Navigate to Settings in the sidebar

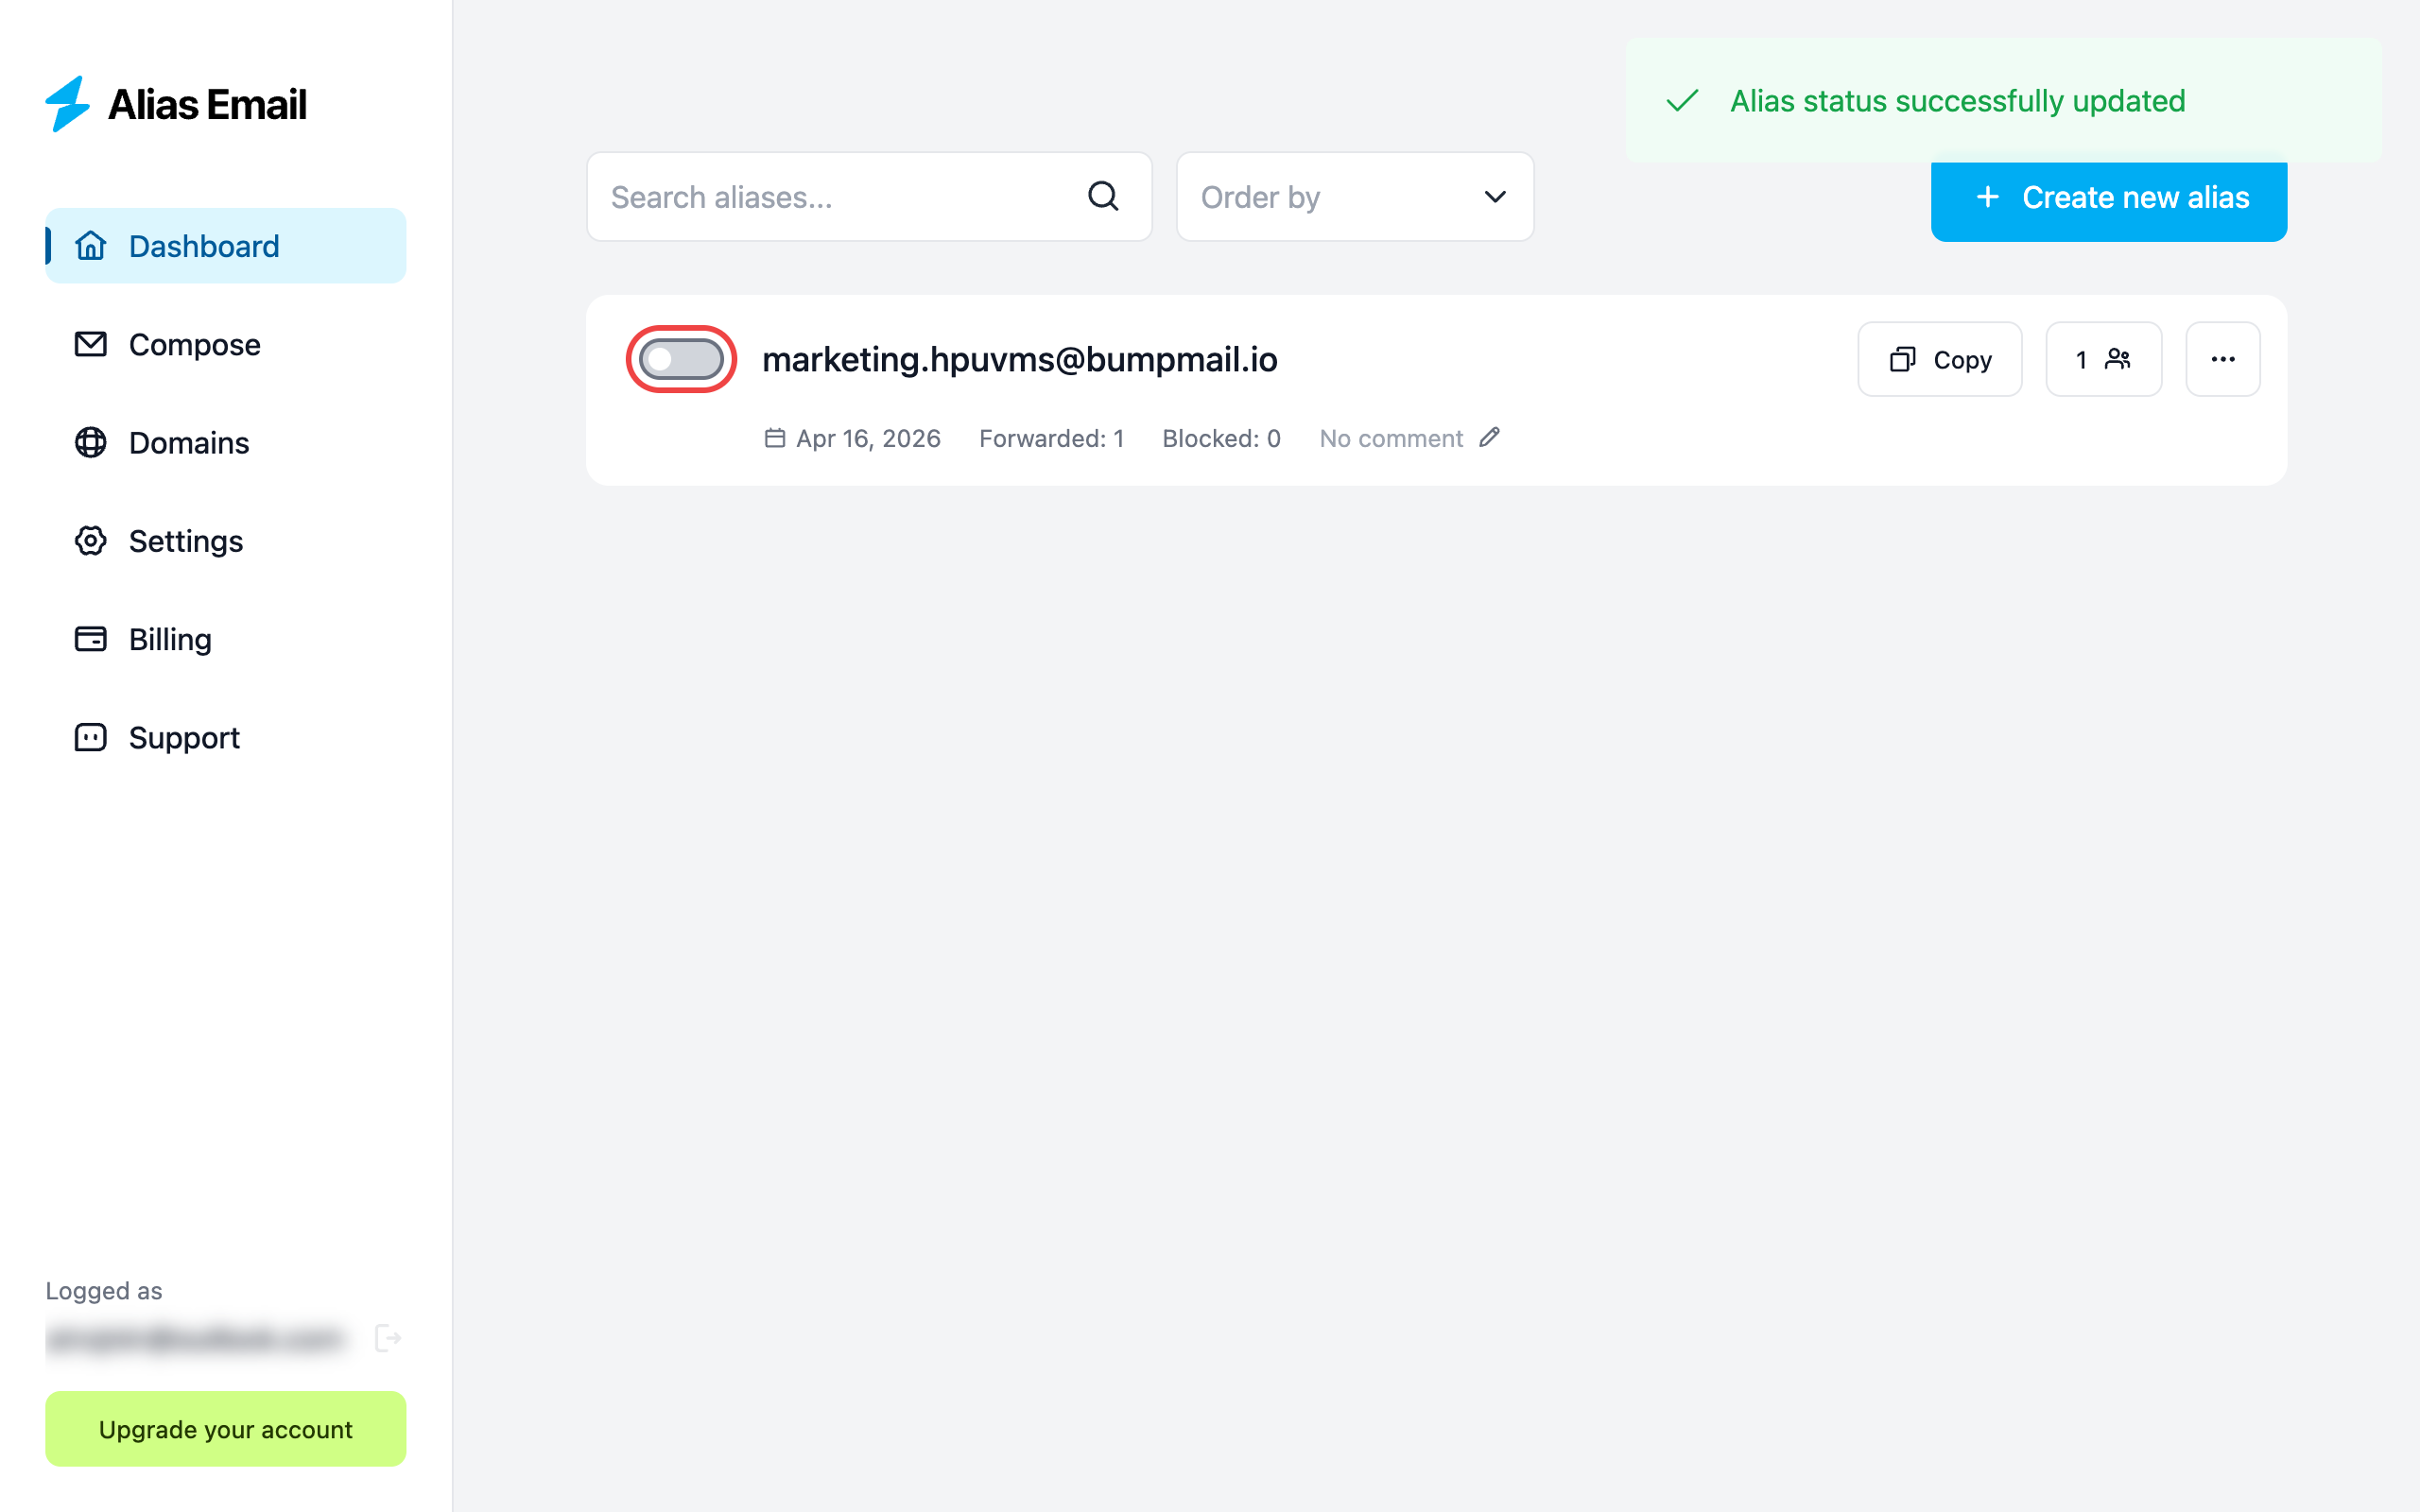click(185, 541)
